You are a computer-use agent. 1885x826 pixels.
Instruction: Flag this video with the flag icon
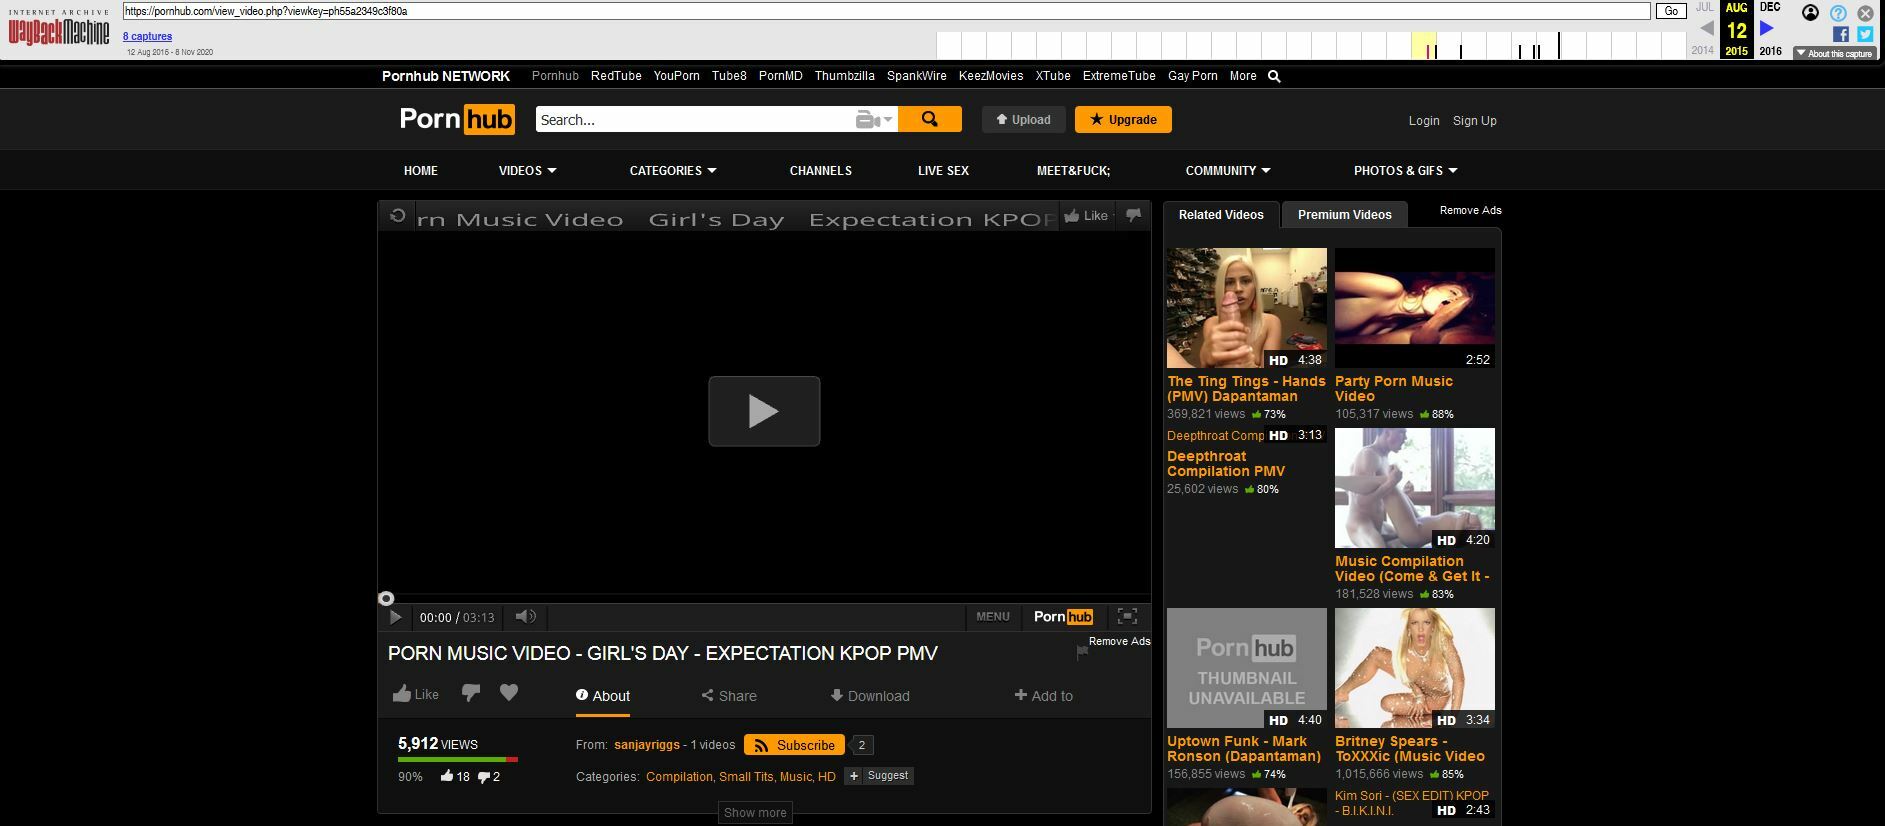tap(1081, 652)
